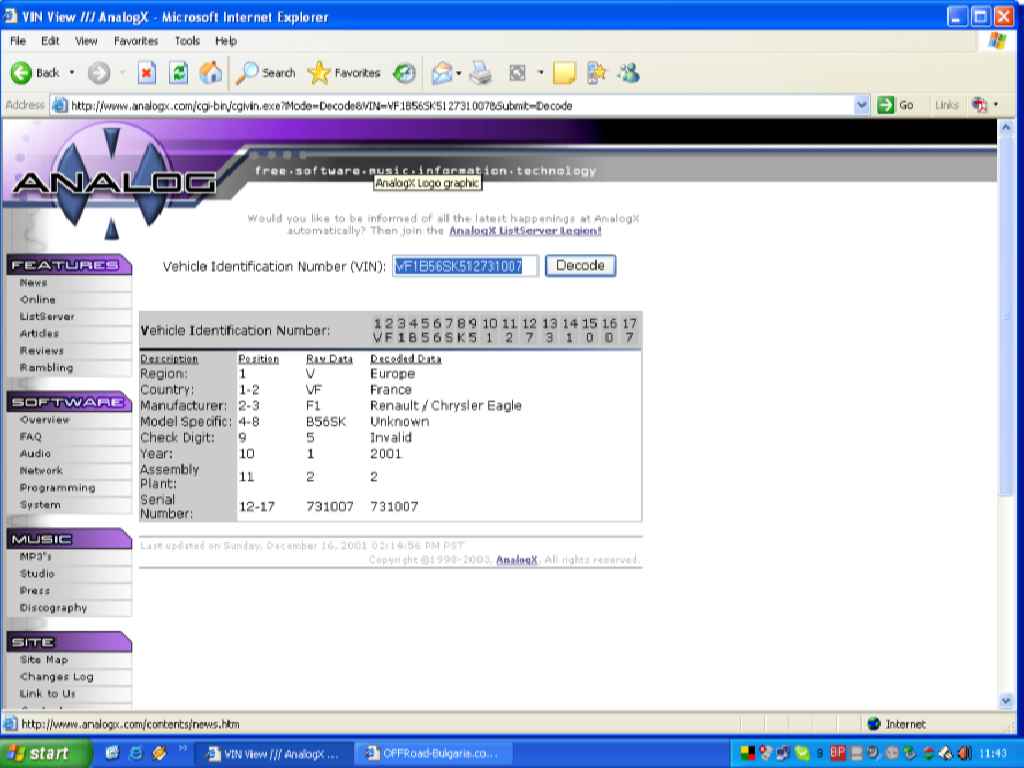Image resolution: width=1024 pixels, height=768 pixels.
Task: Click the Stop loading toolbar icon
Action: coord(146,73)
